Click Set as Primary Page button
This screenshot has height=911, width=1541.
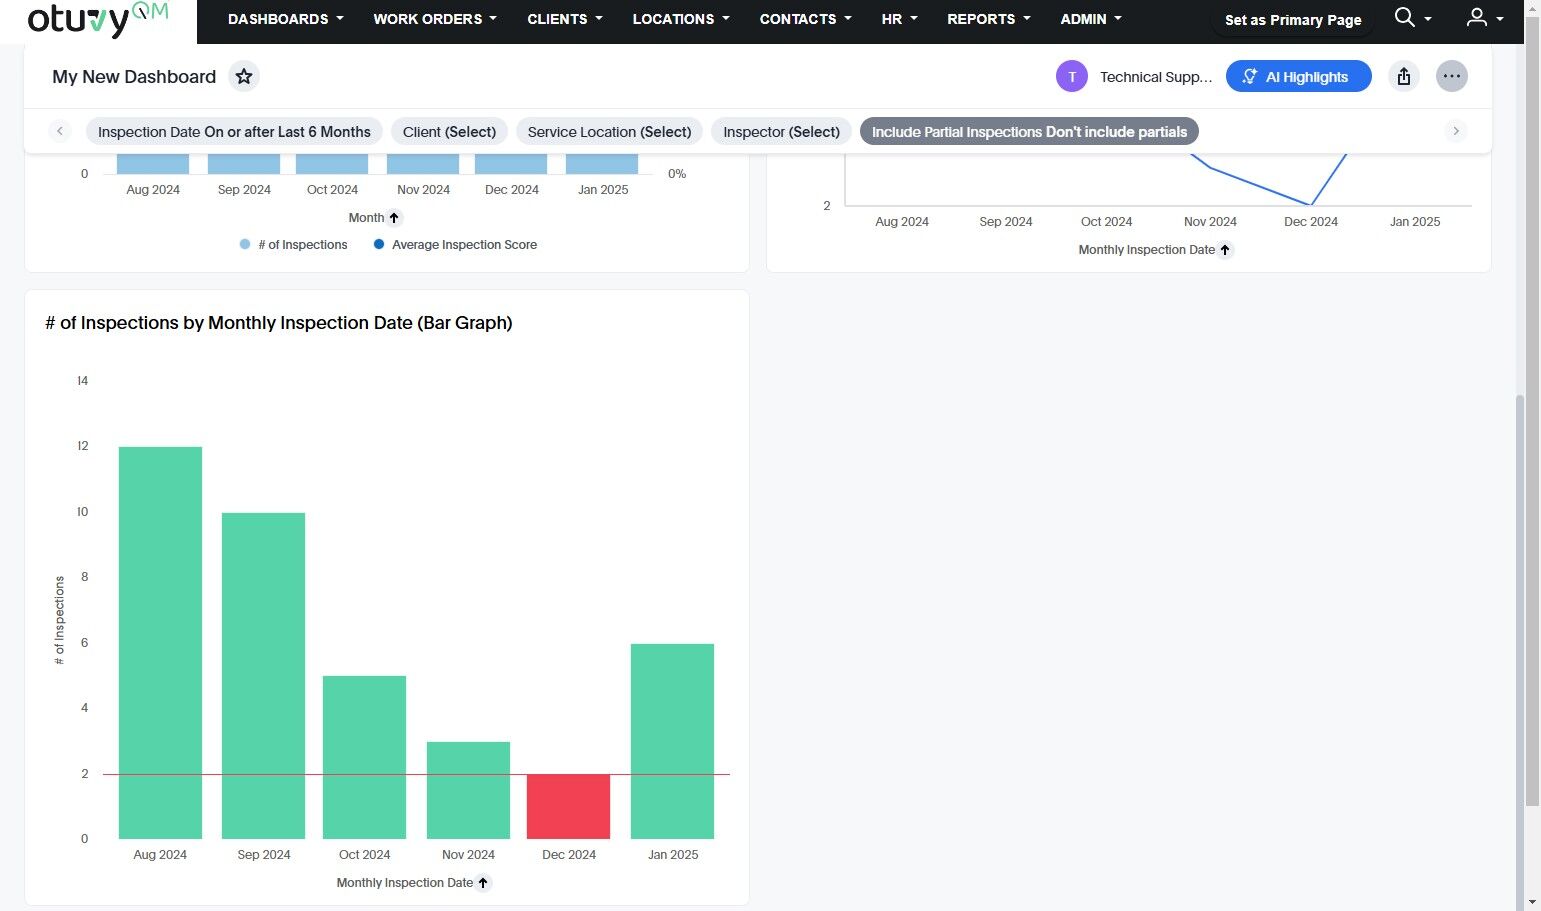[1293, 20]
